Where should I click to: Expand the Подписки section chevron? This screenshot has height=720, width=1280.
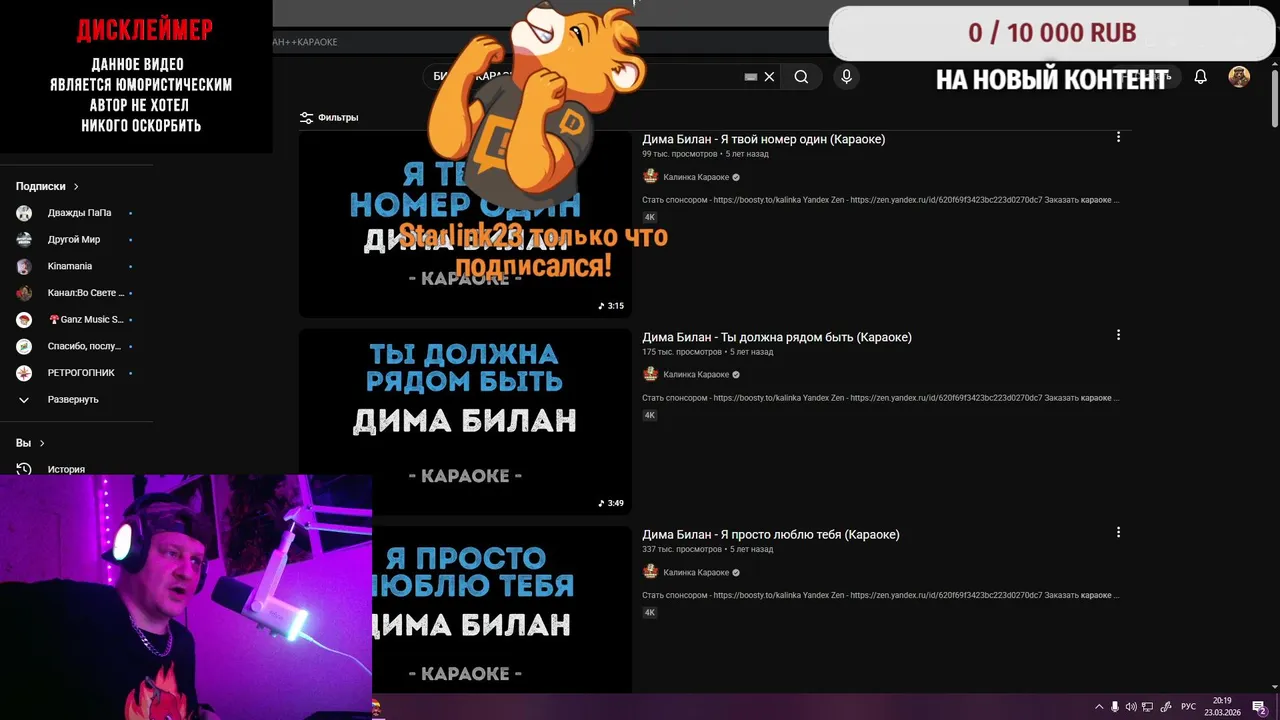coord(76,186)
